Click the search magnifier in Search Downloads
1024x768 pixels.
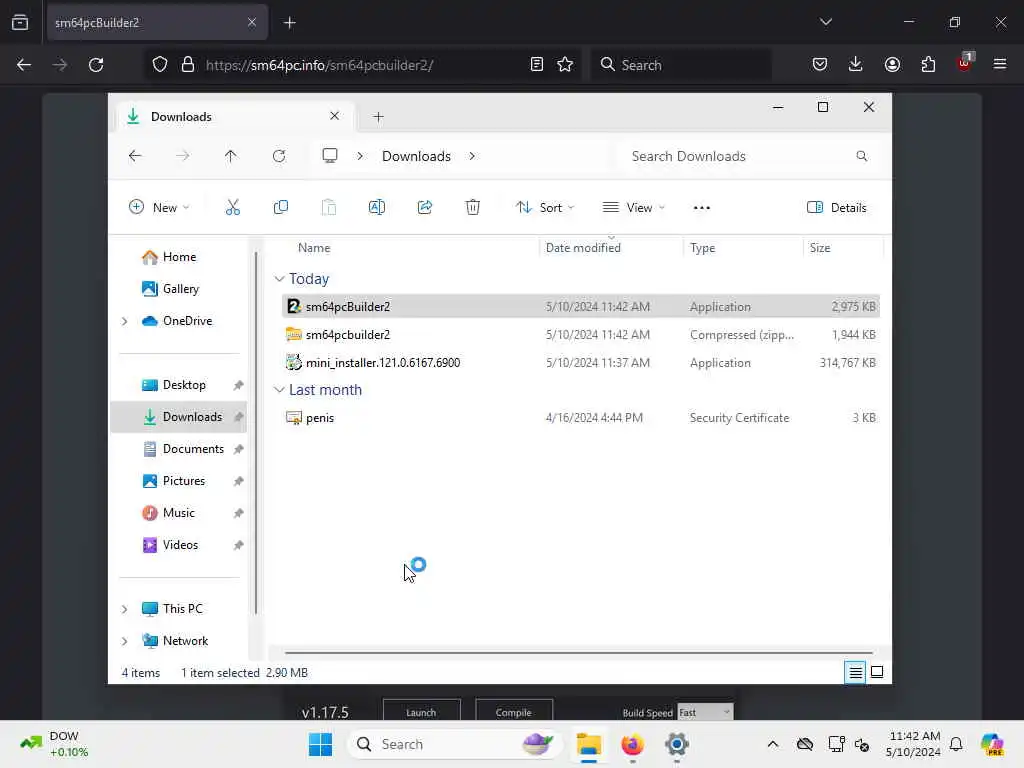pyautogui.click(x=861, y=156)
